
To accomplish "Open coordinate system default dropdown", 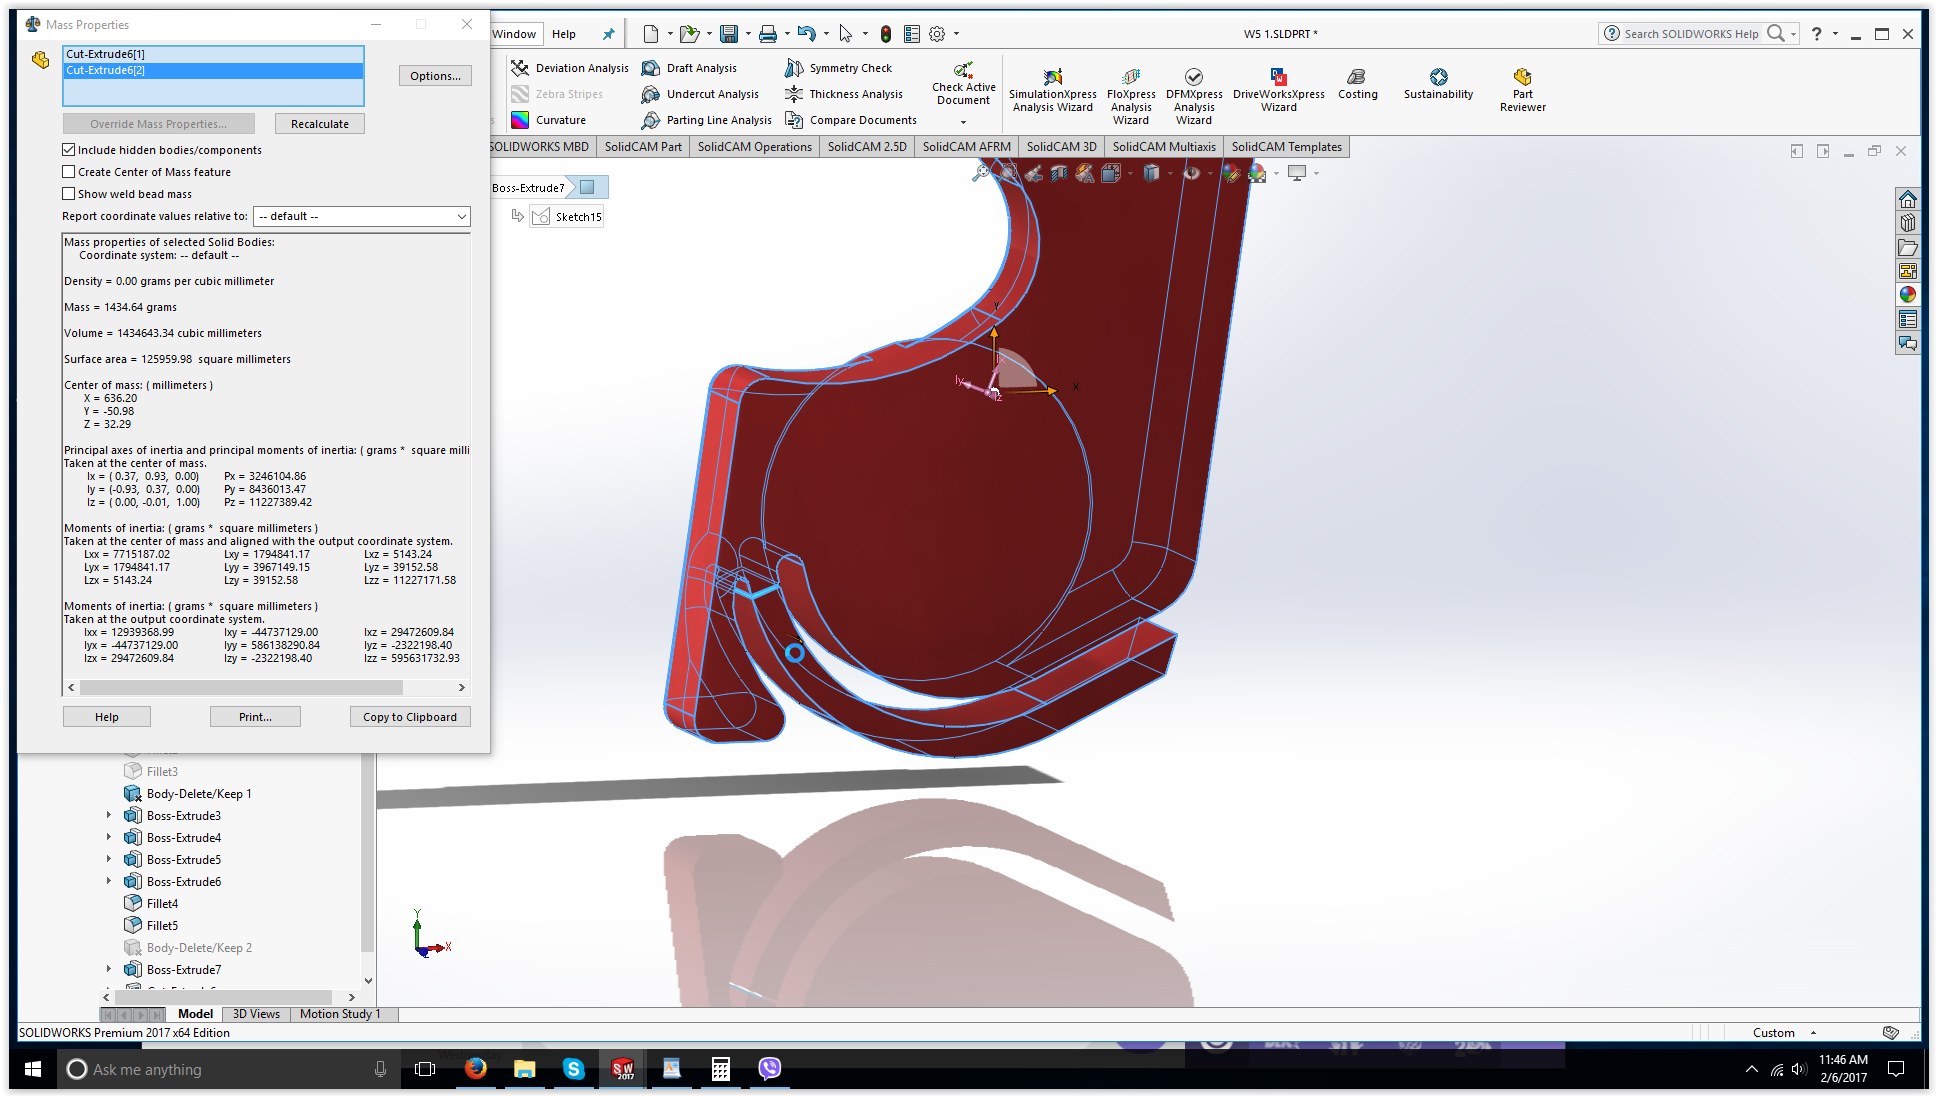I will [x=362, y=216].
